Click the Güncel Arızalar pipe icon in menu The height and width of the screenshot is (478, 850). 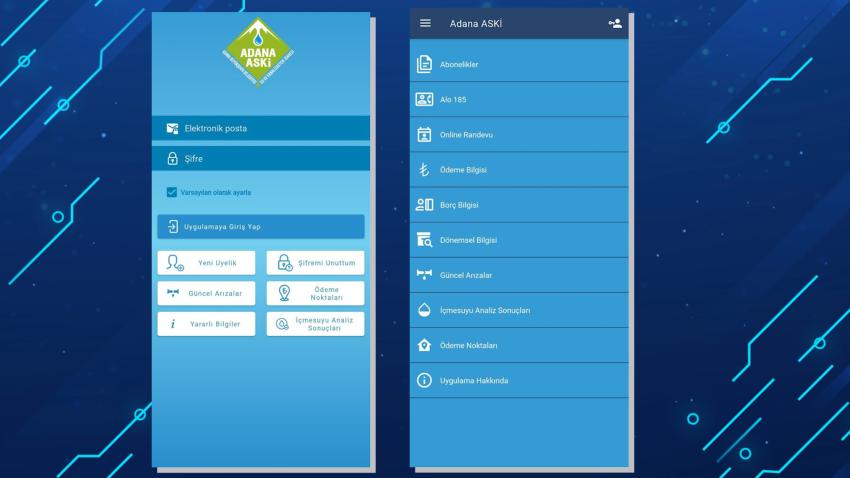[424, 274]
